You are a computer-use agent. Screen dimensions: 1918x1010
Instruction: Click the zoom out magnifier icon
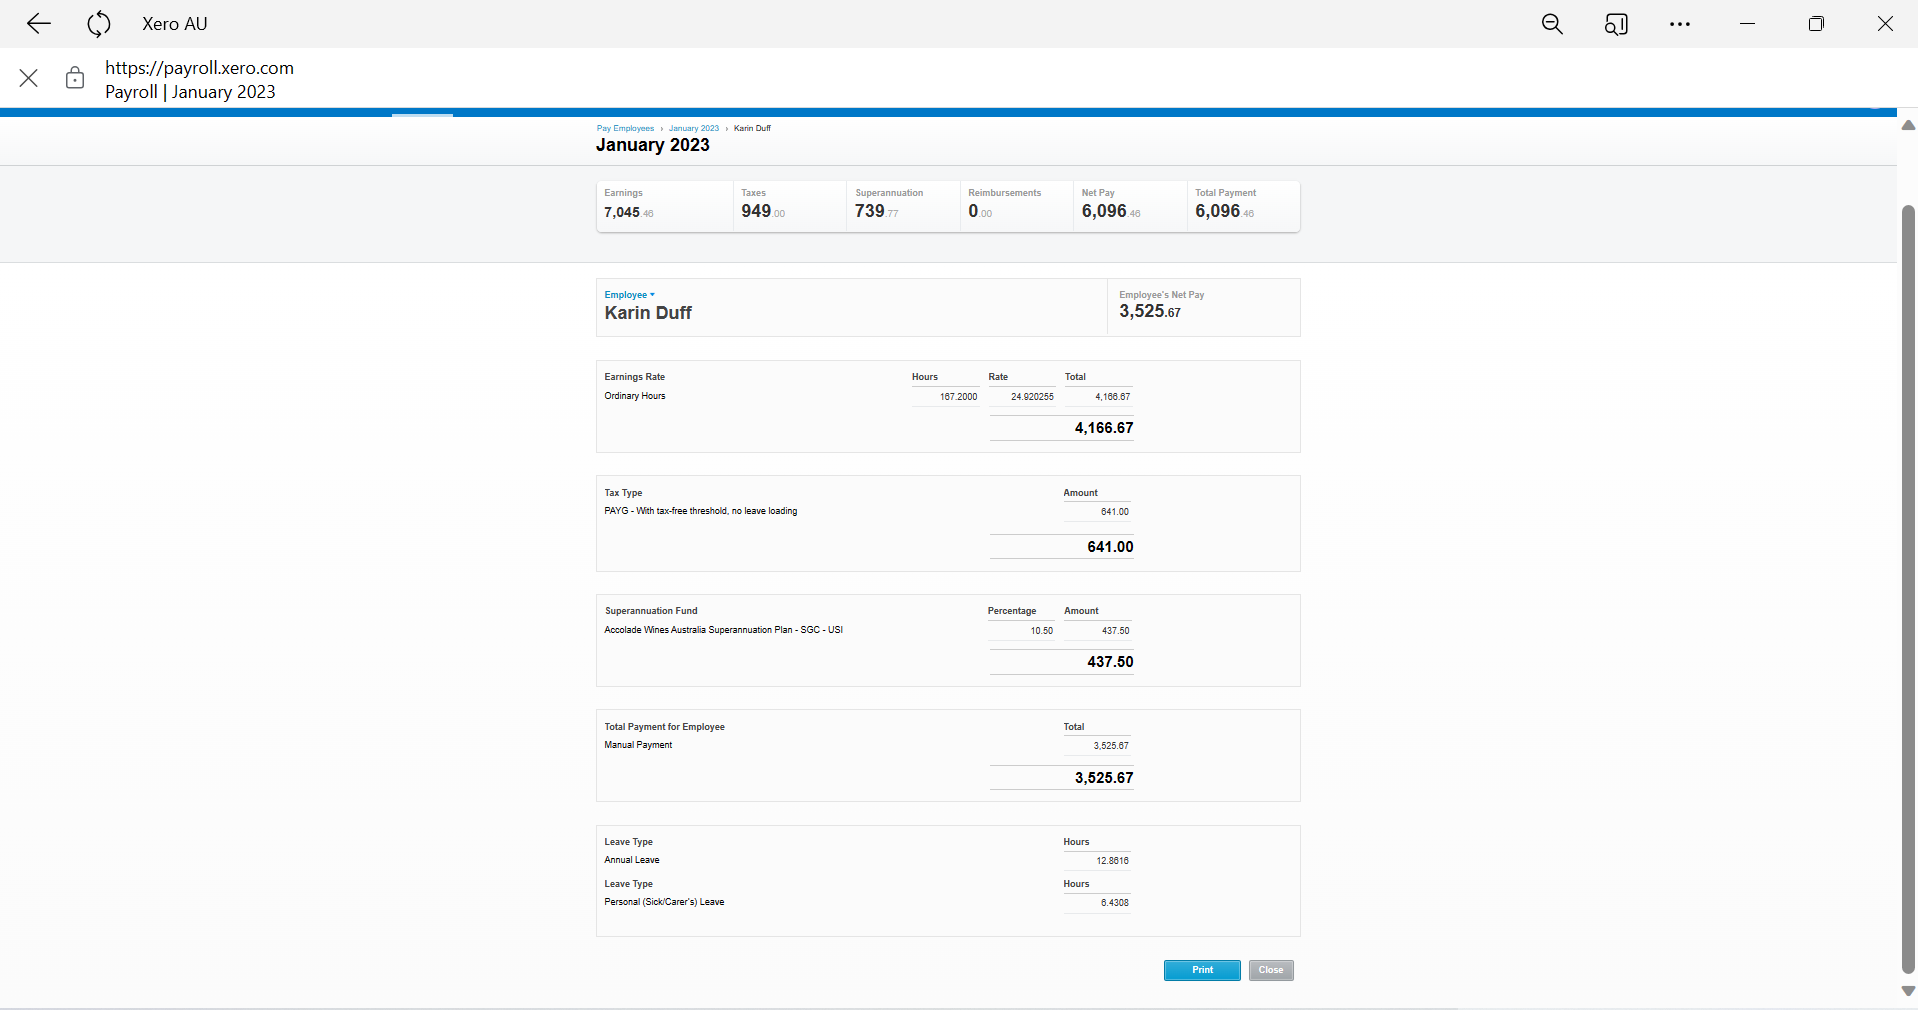tap(1552, 24)
